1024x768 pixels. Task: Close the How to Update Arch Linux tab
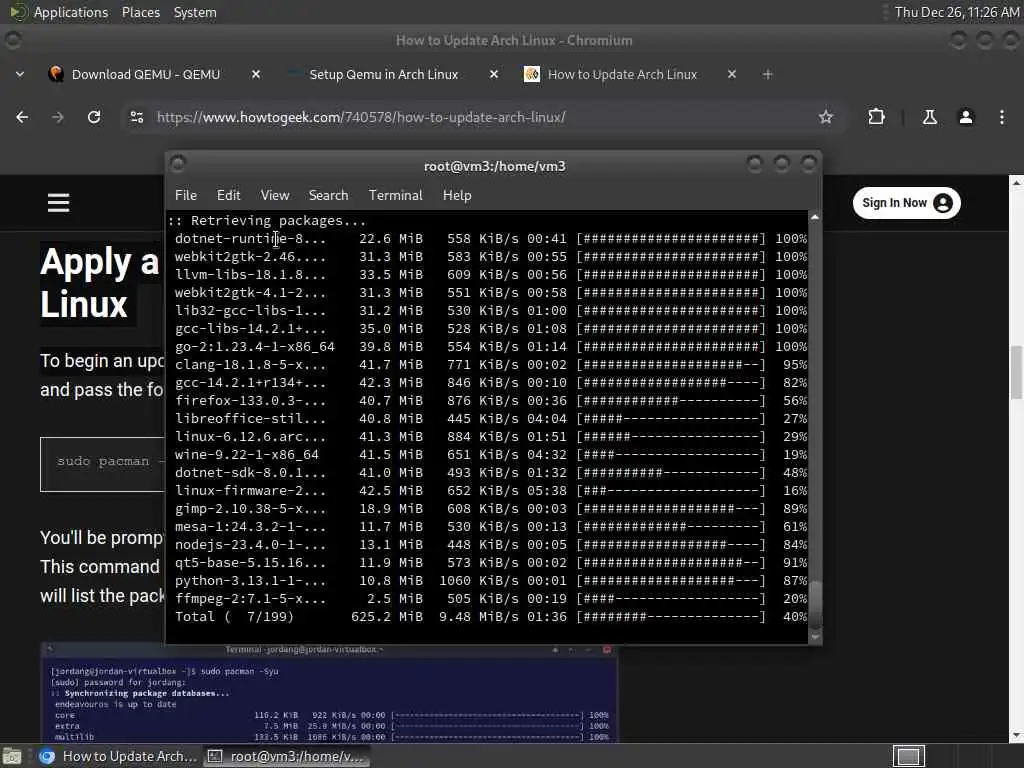click(731, 74)
